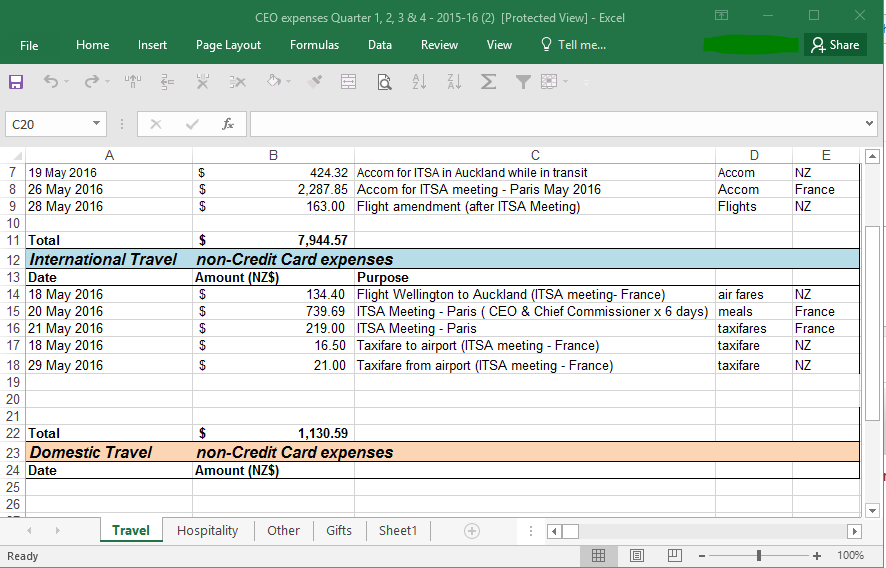886x568 pixels.
Task: Open the Review ribbon tab
Action: (x=439, y=45)
